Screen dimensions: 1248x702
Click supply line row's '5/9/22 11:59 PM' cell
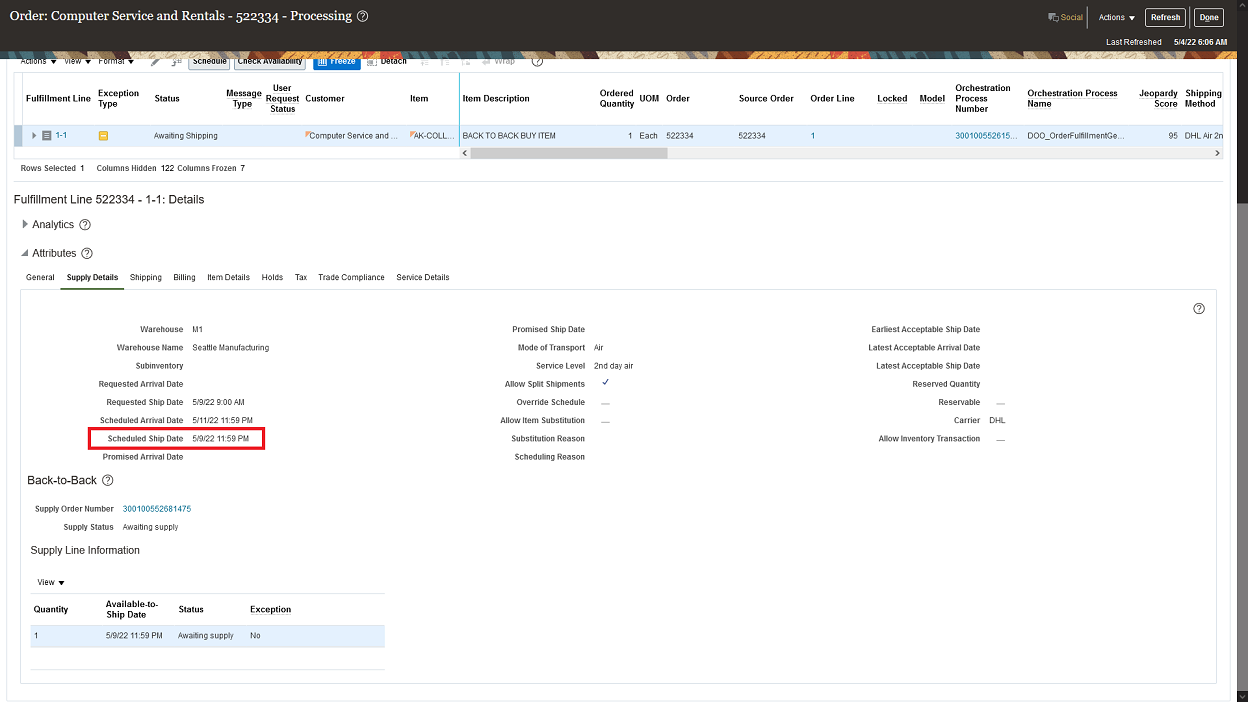(x=134, y=636)
